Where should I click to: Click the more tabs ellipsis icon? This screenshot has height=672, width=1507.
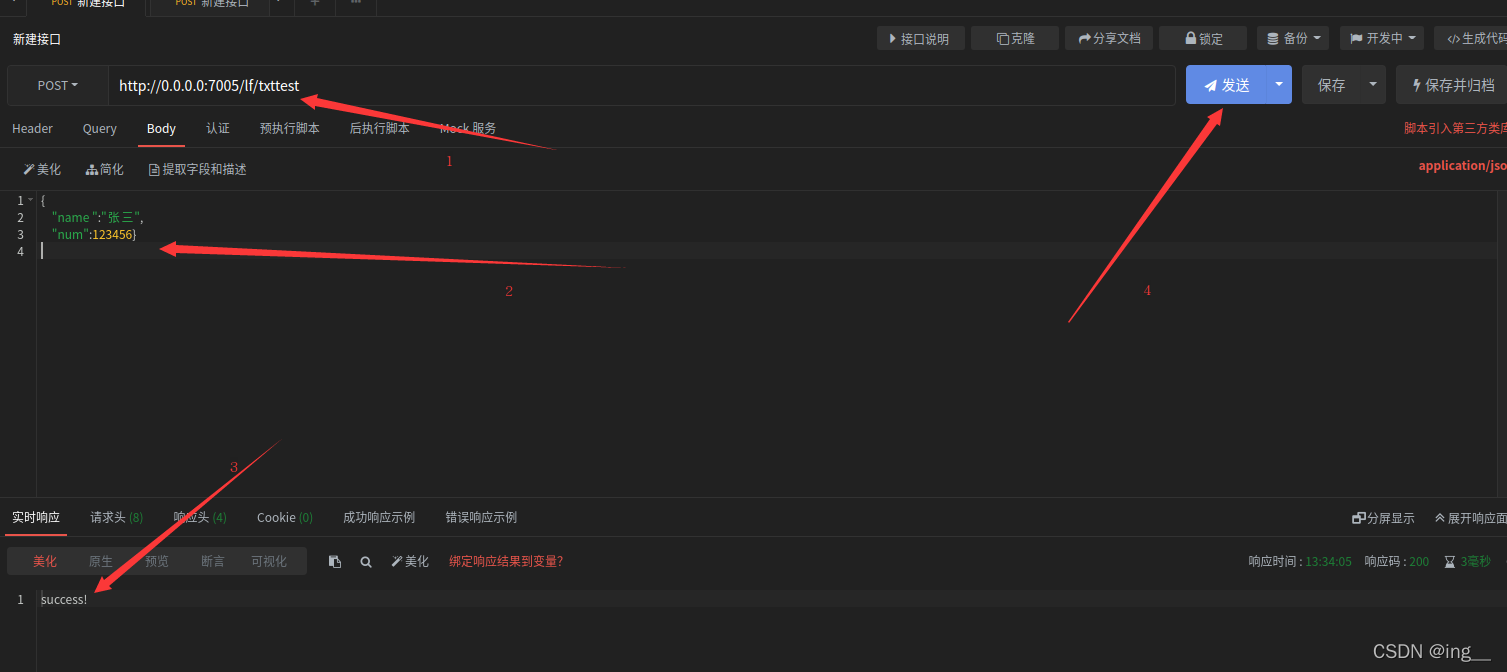click(356, 3)
